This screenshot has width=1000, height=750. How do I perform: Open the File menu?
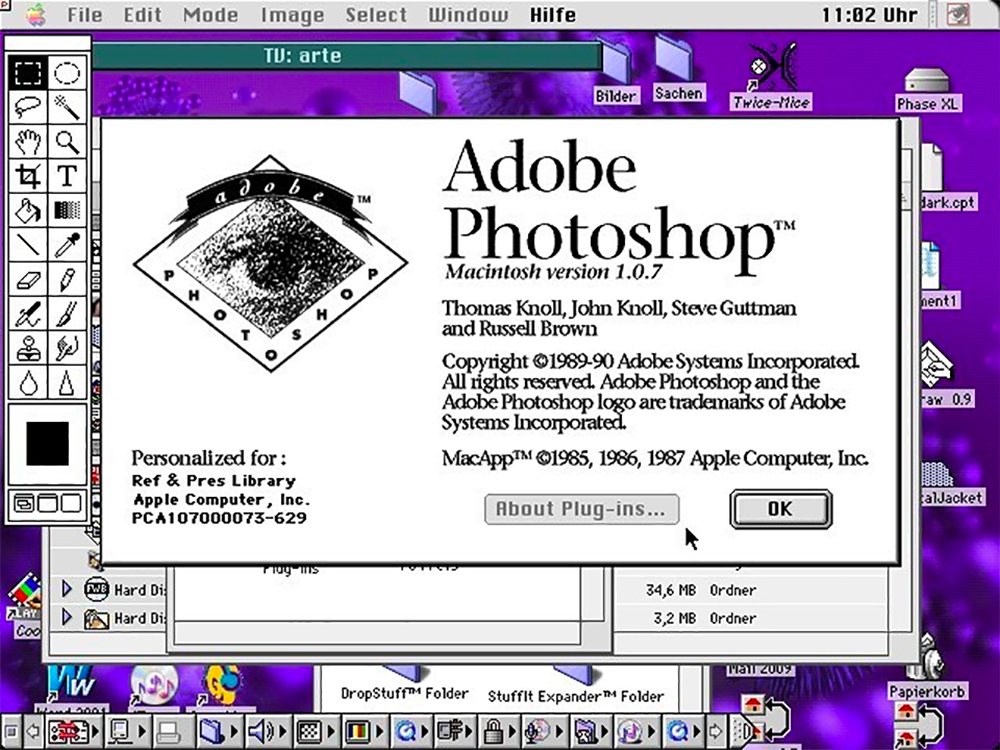[85, 14]
